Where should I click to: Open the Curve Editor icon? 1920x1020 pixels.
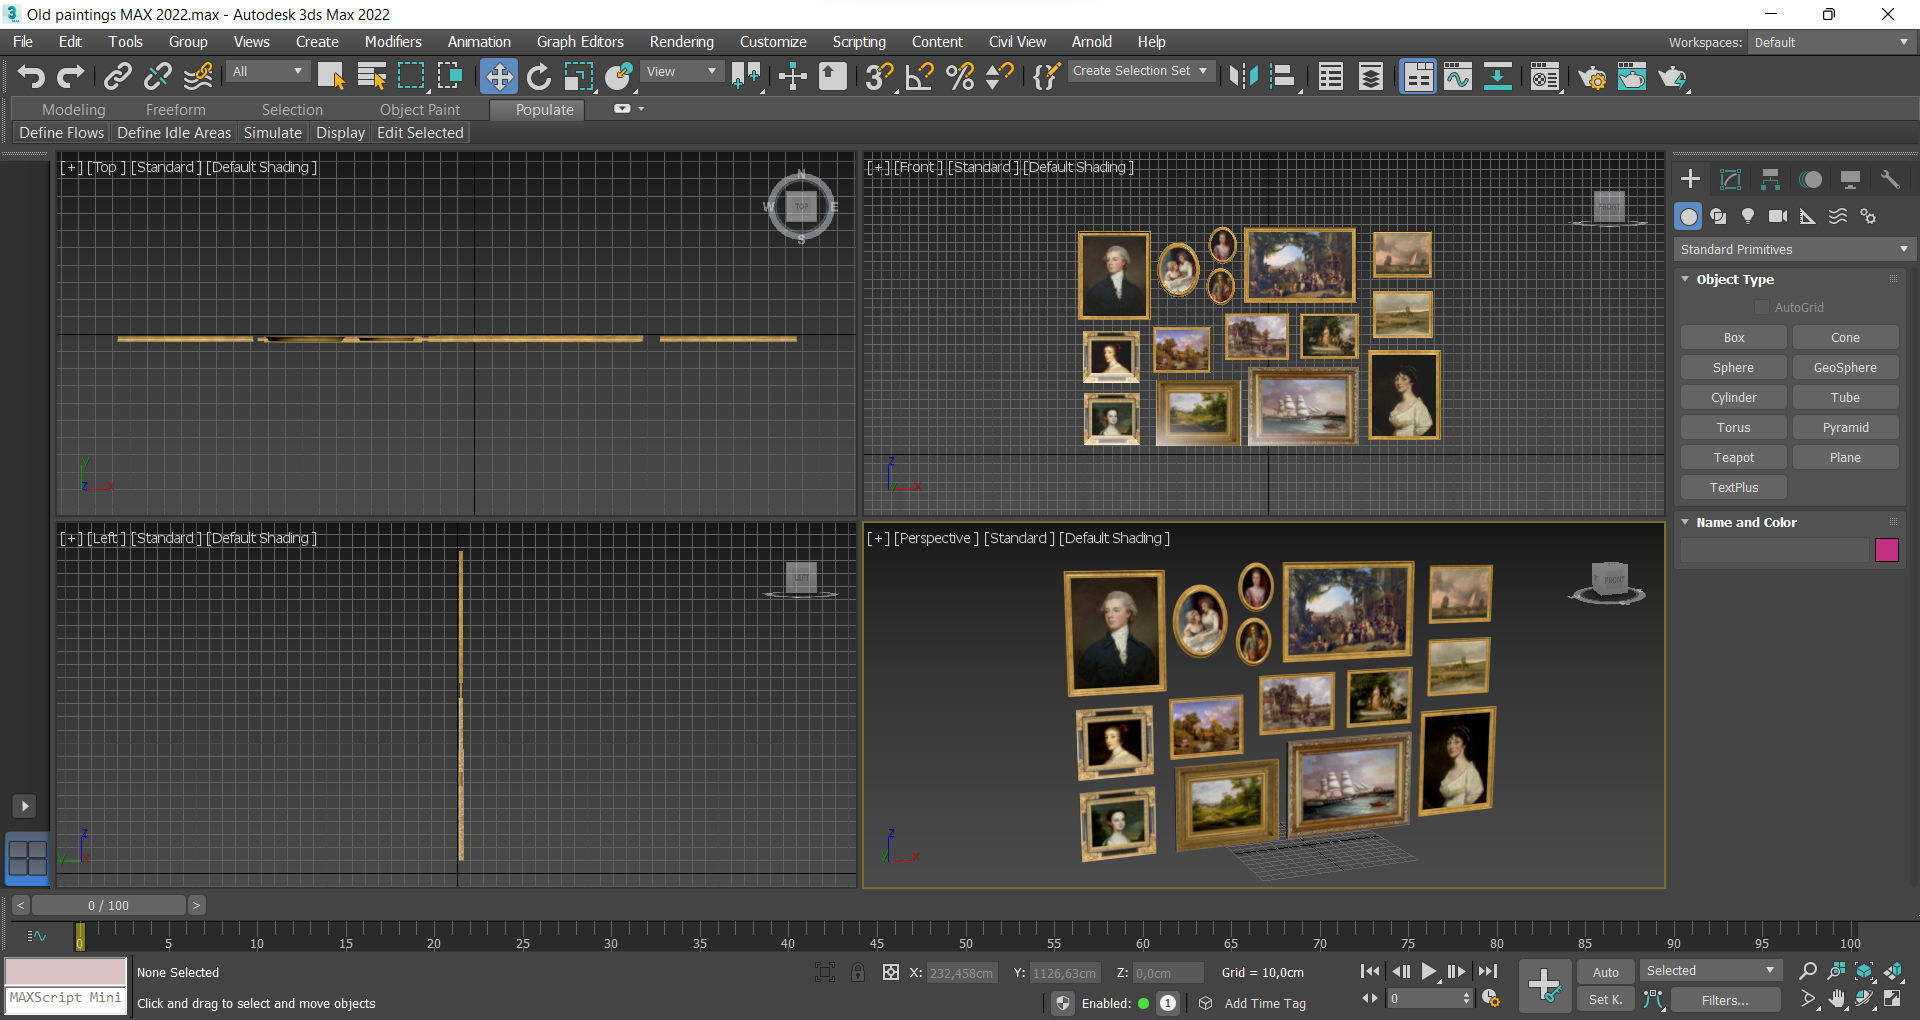pos(1458,77)
